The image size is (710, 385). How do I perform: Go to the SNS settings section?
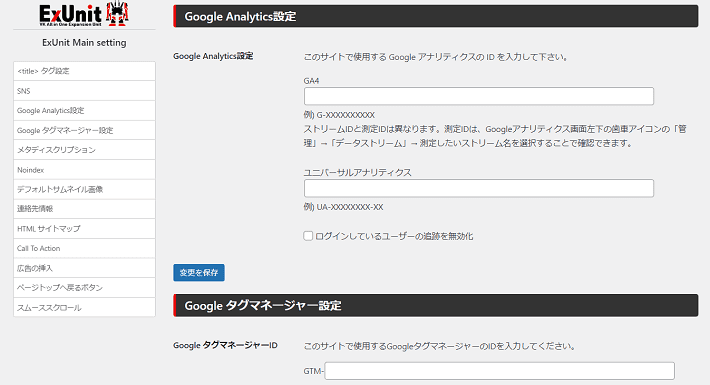click(84, 91)
